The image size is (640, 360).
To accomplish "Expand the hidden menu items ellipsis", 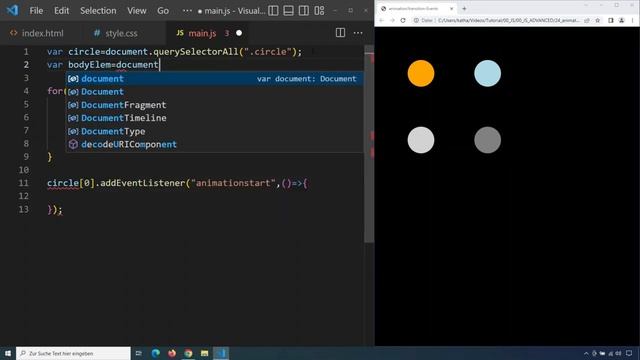I will [x=187, y=11].
